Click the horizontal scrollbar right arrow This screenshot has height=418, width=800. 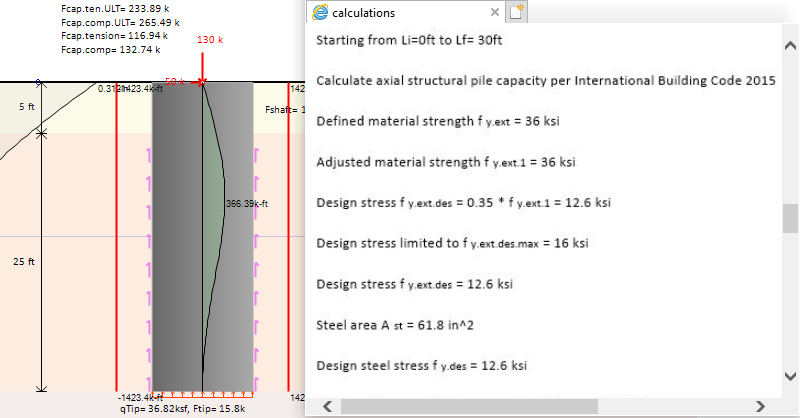click(x=760, y=406)
